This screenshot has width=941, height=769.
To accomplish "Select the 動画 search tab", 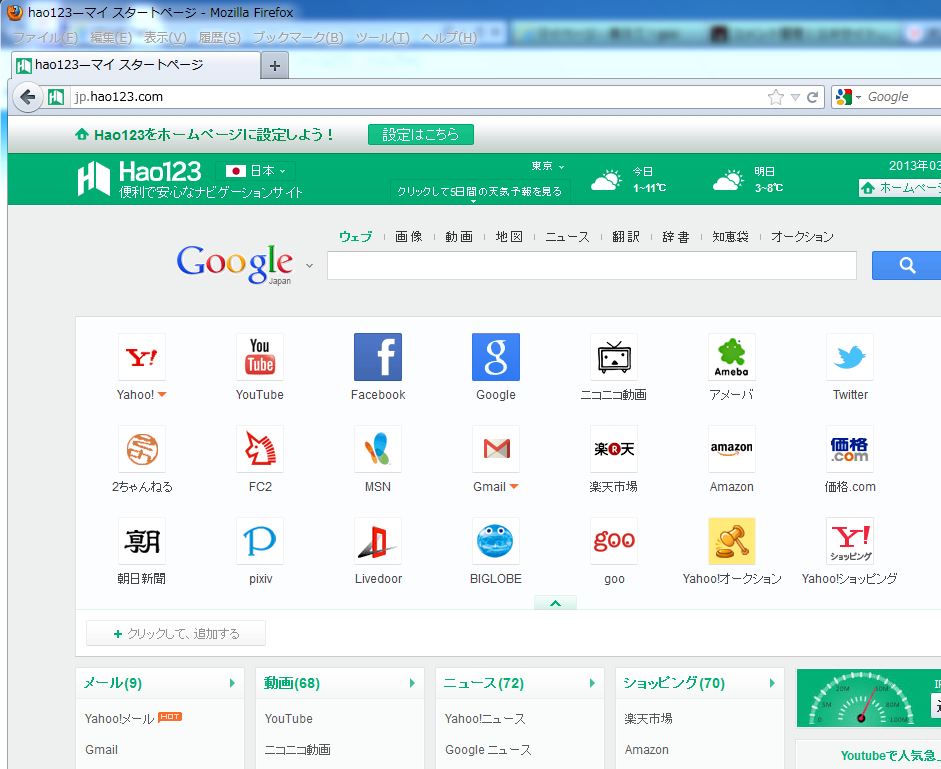I will coord(459,237).
